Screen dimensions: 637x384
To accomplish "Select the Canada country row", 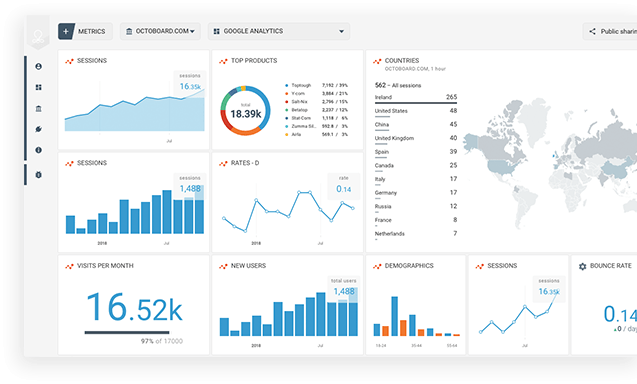I will [416, 166].
